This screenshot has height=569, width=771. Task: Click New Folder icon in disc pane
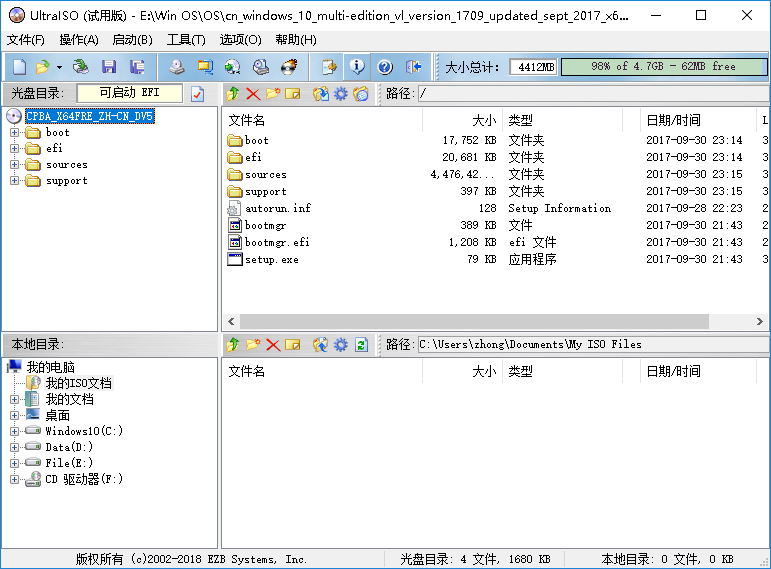click(x=273, y=93)
